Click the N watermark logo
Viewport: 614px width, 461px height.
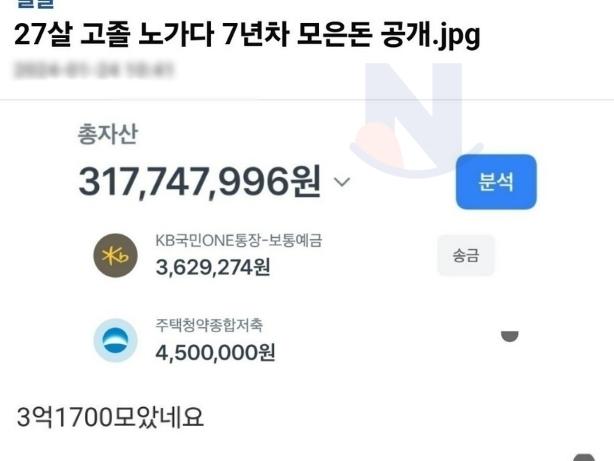click(x=417, y=119)
